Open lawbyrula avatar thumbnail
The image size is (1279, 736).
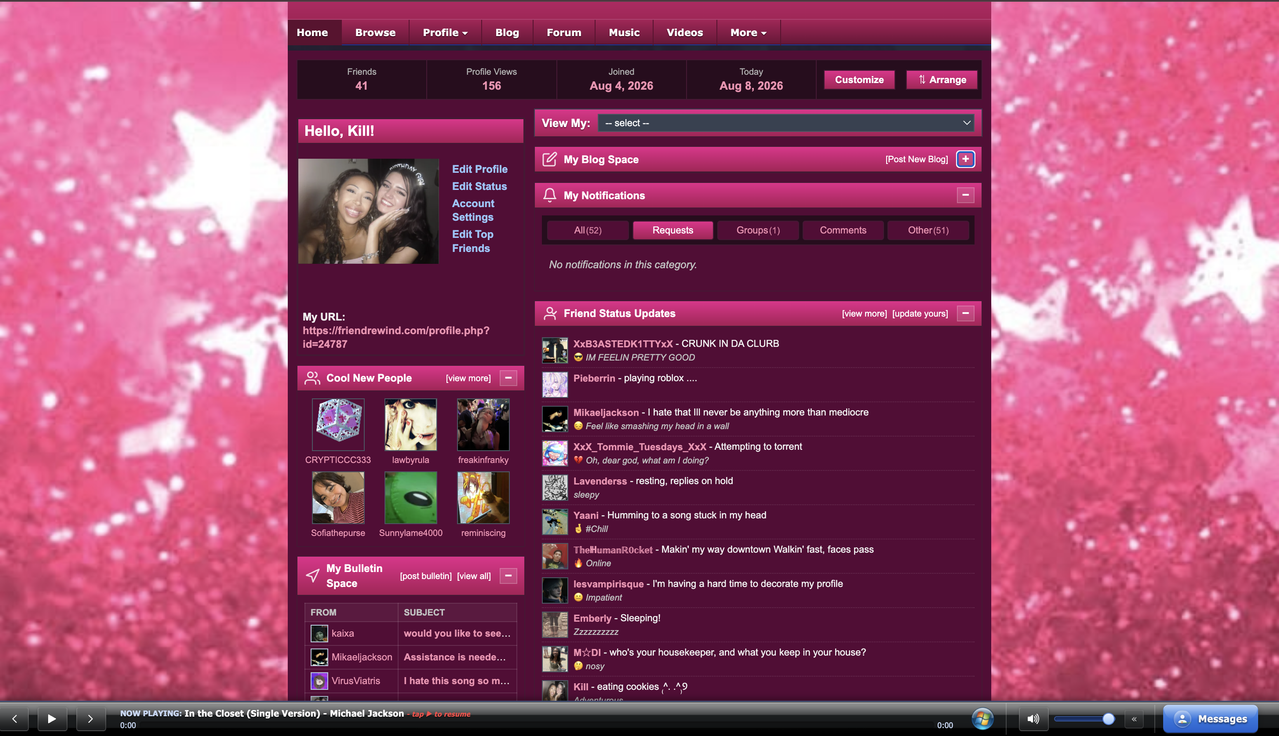[410, 425]
